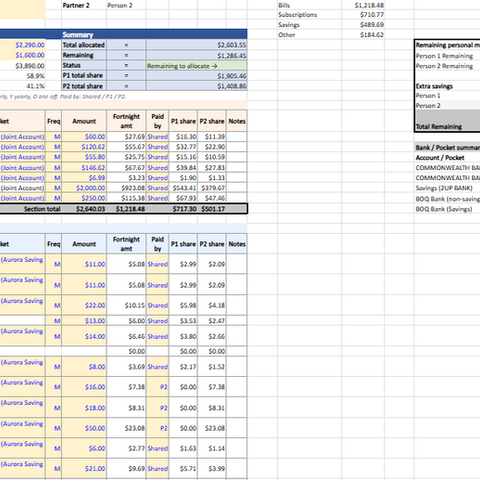Select the 'BOQ Bank (non-saving' row
Viewport: 480px width, 480px height.
[x=448, y=199]
